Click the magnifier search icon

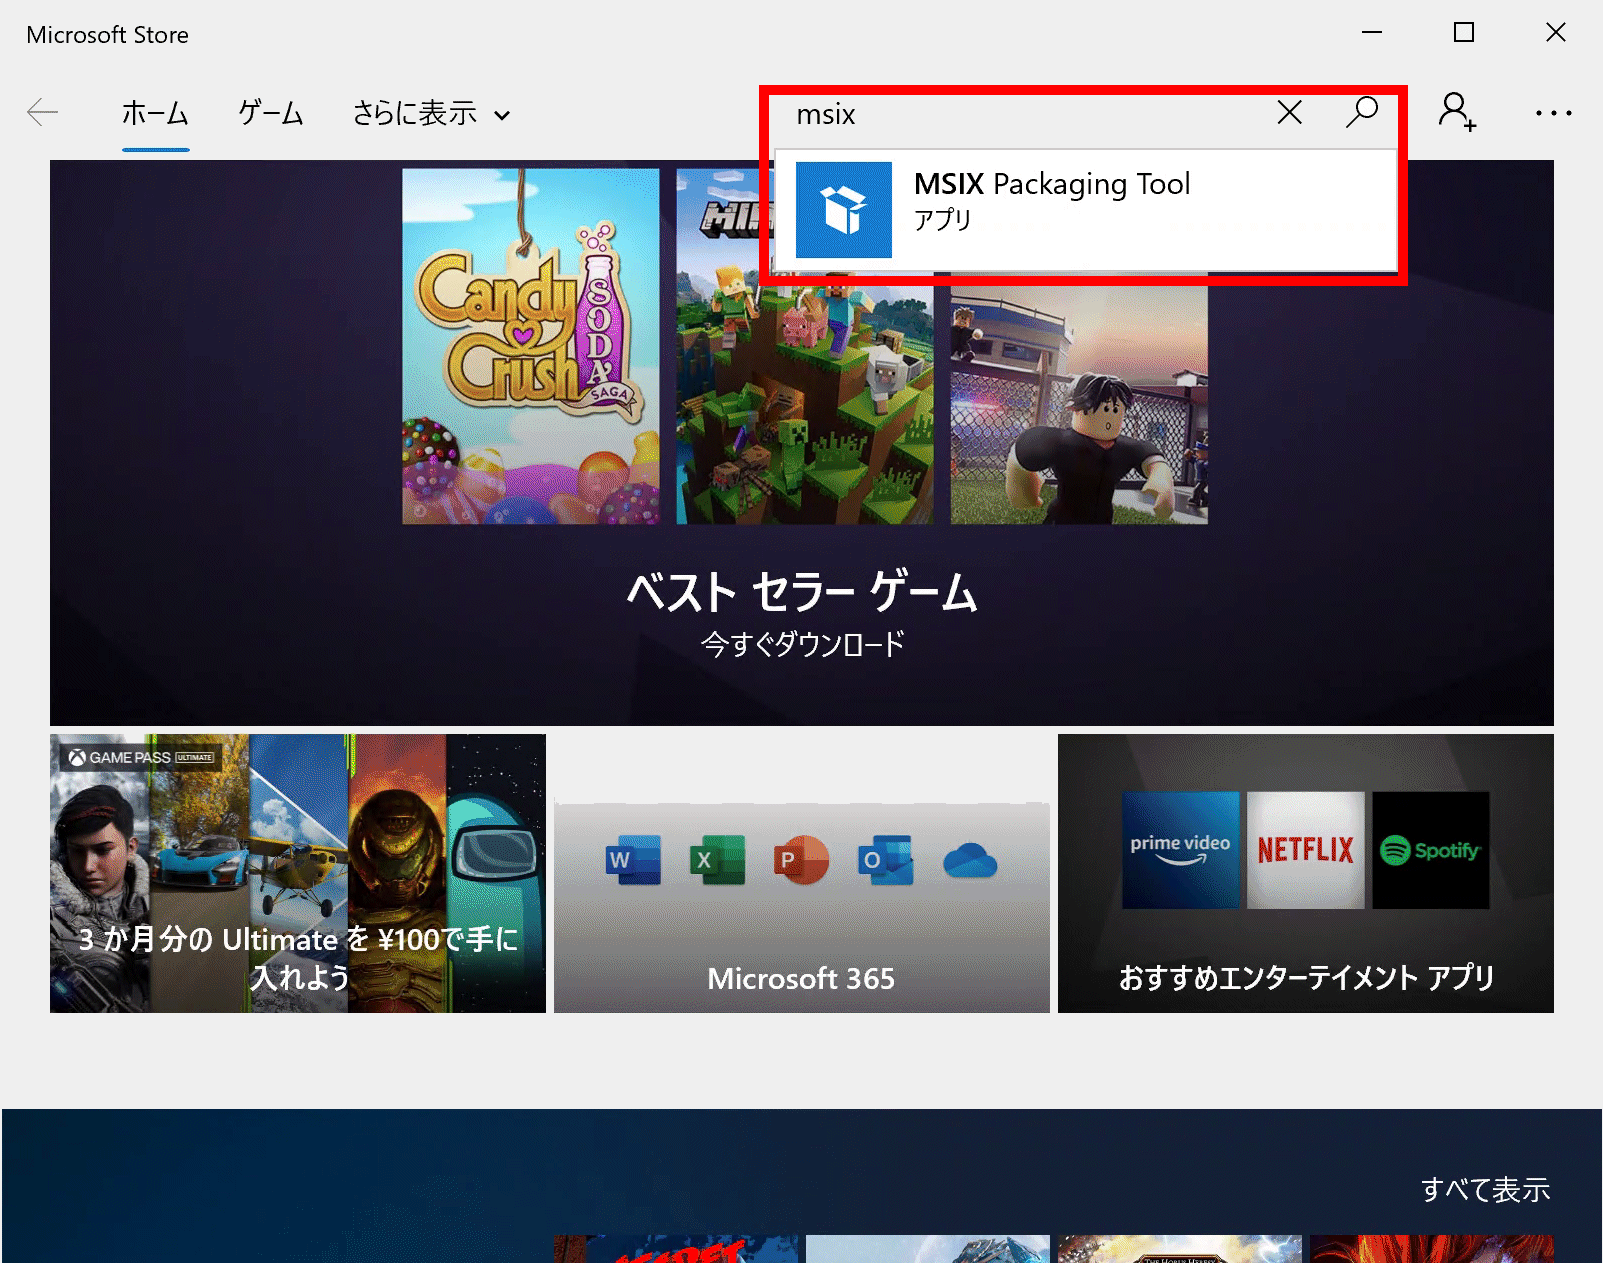tap(1361, 112)
